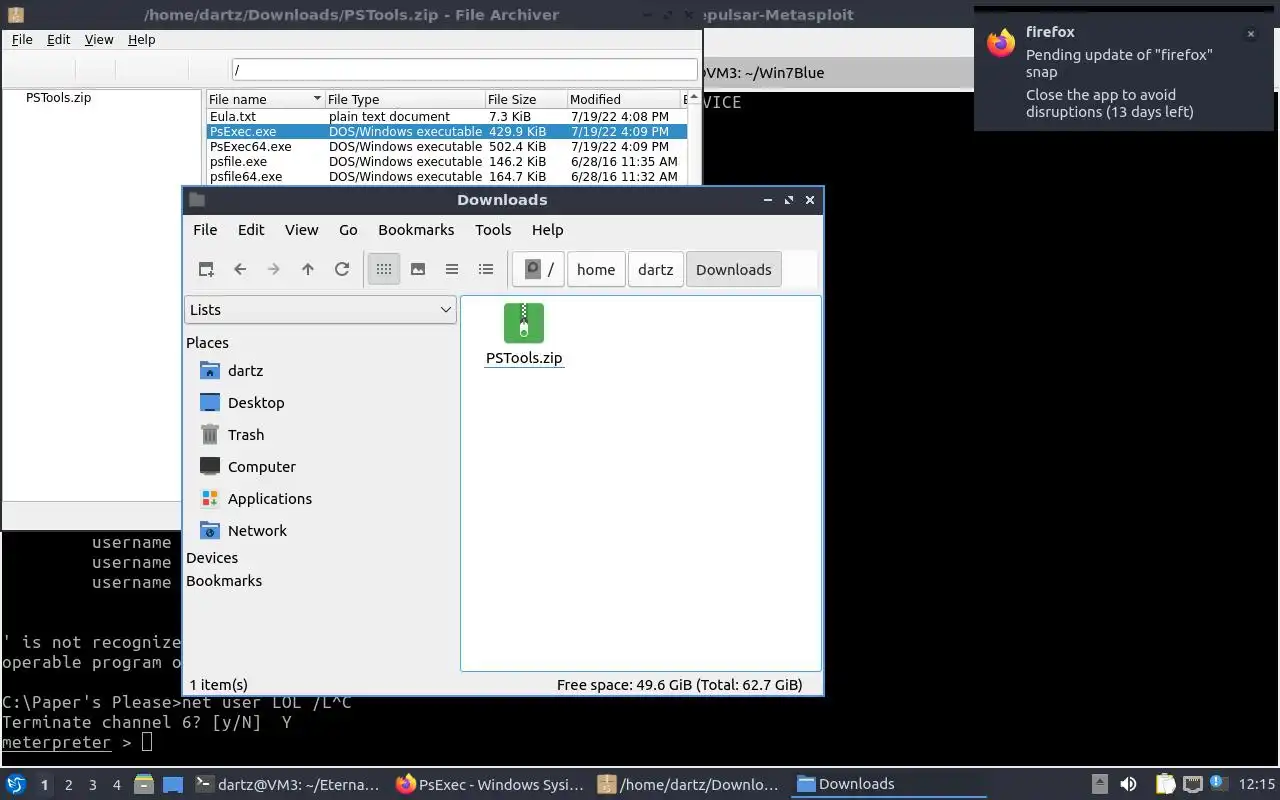The height and width of the screenshot is (800, 1280).
Task: Switch to compact list view
Action: coord(452,269)
